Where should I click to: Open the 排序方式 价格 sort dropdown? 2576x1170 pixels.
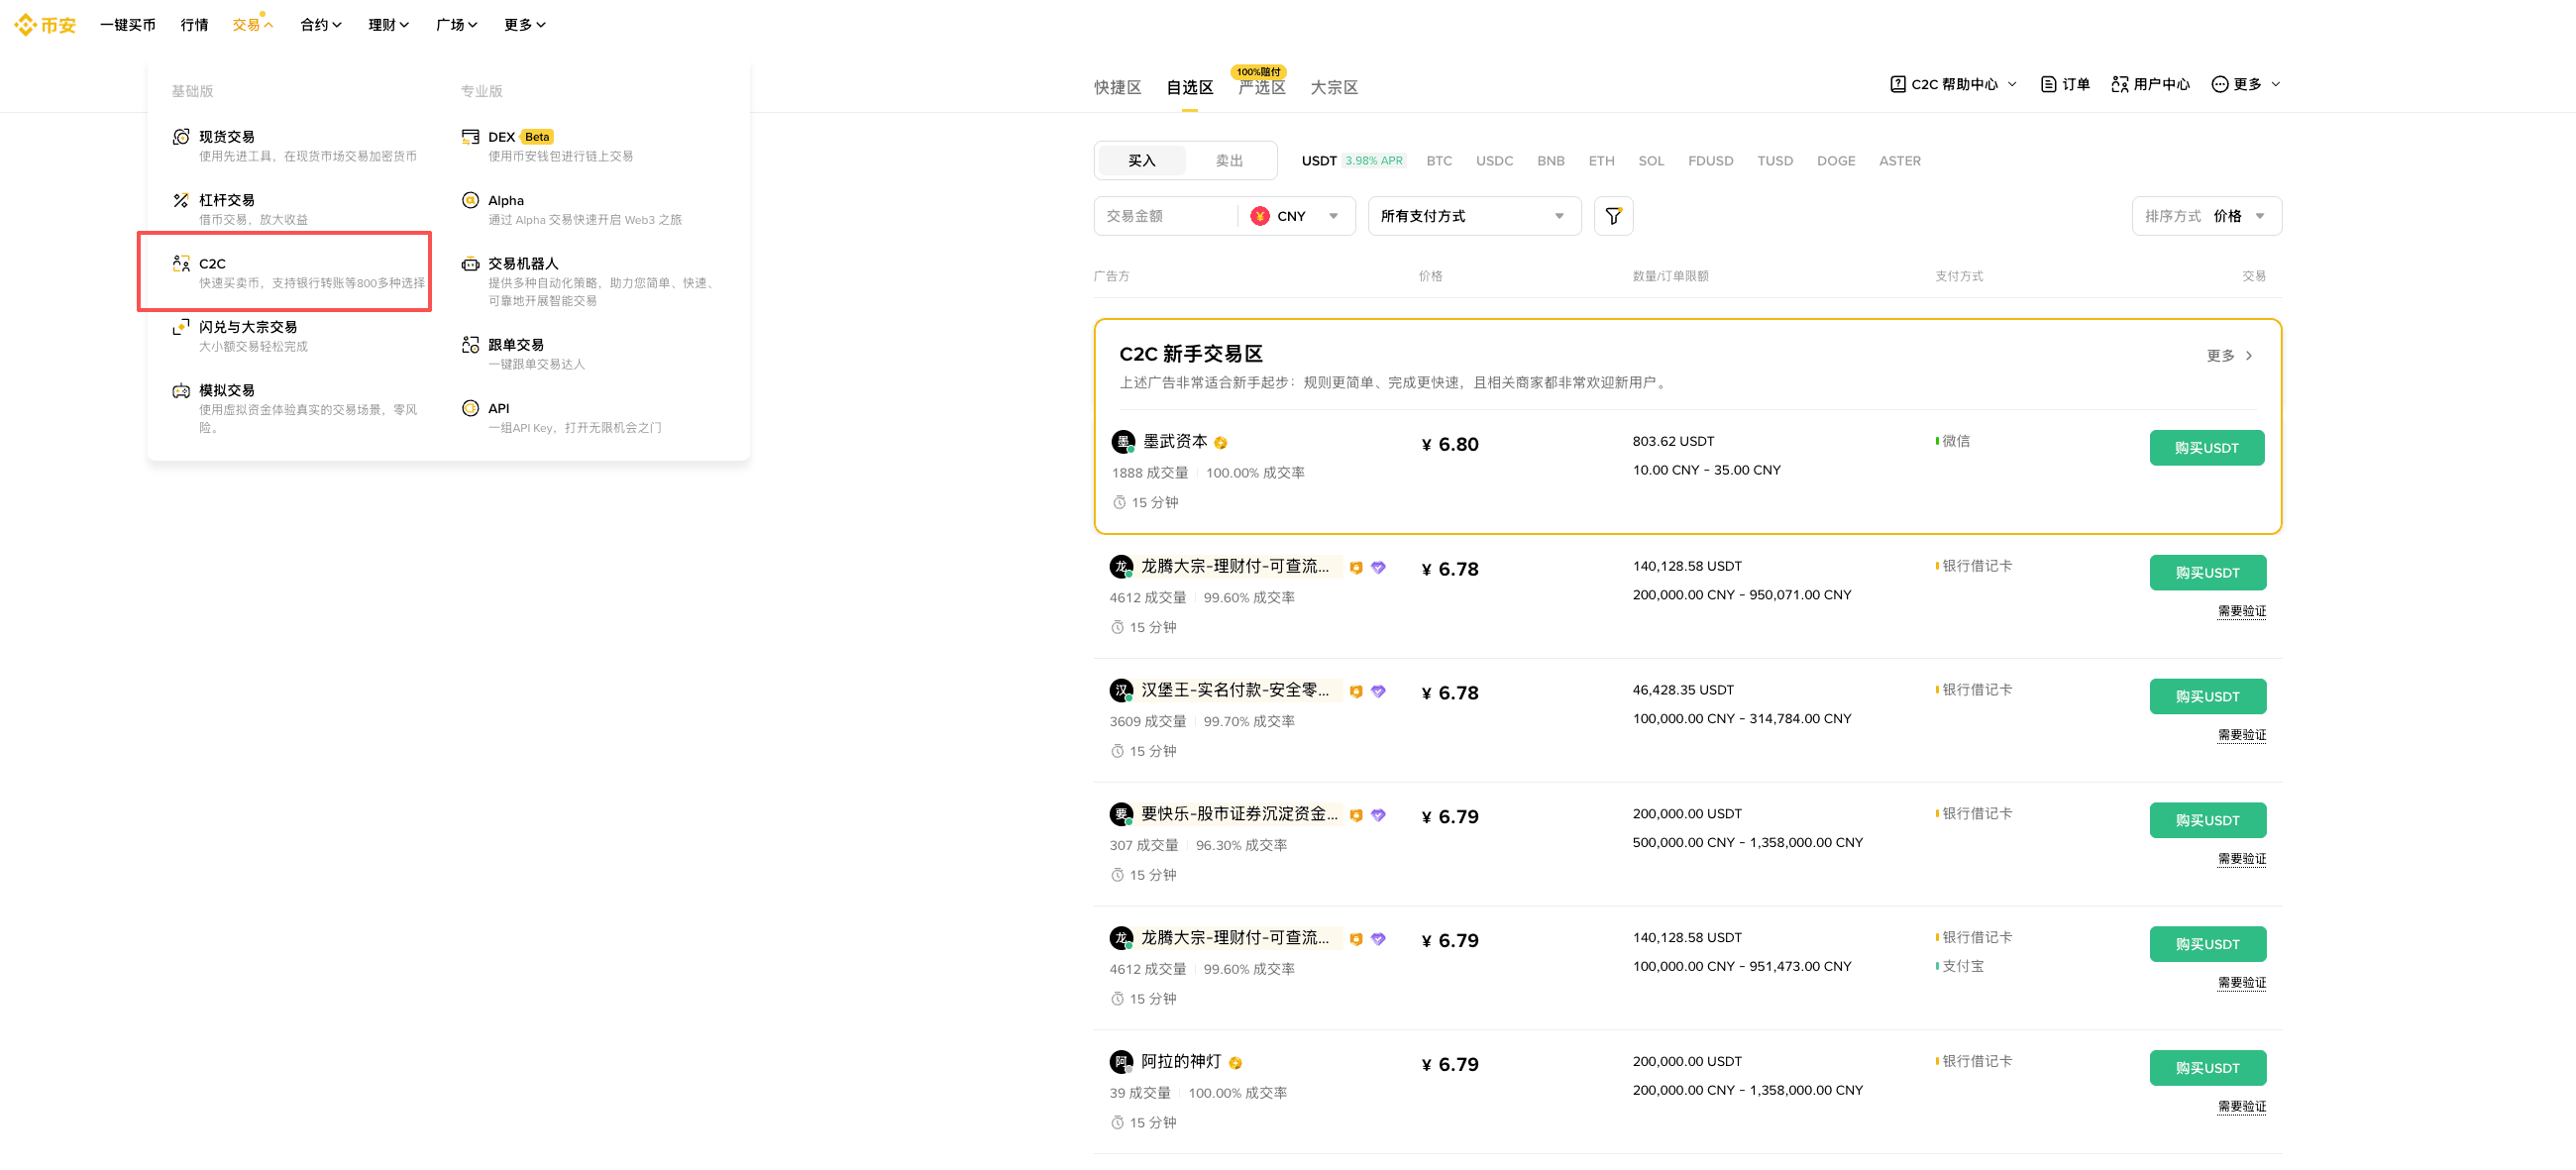click(x=2206, y=216)
